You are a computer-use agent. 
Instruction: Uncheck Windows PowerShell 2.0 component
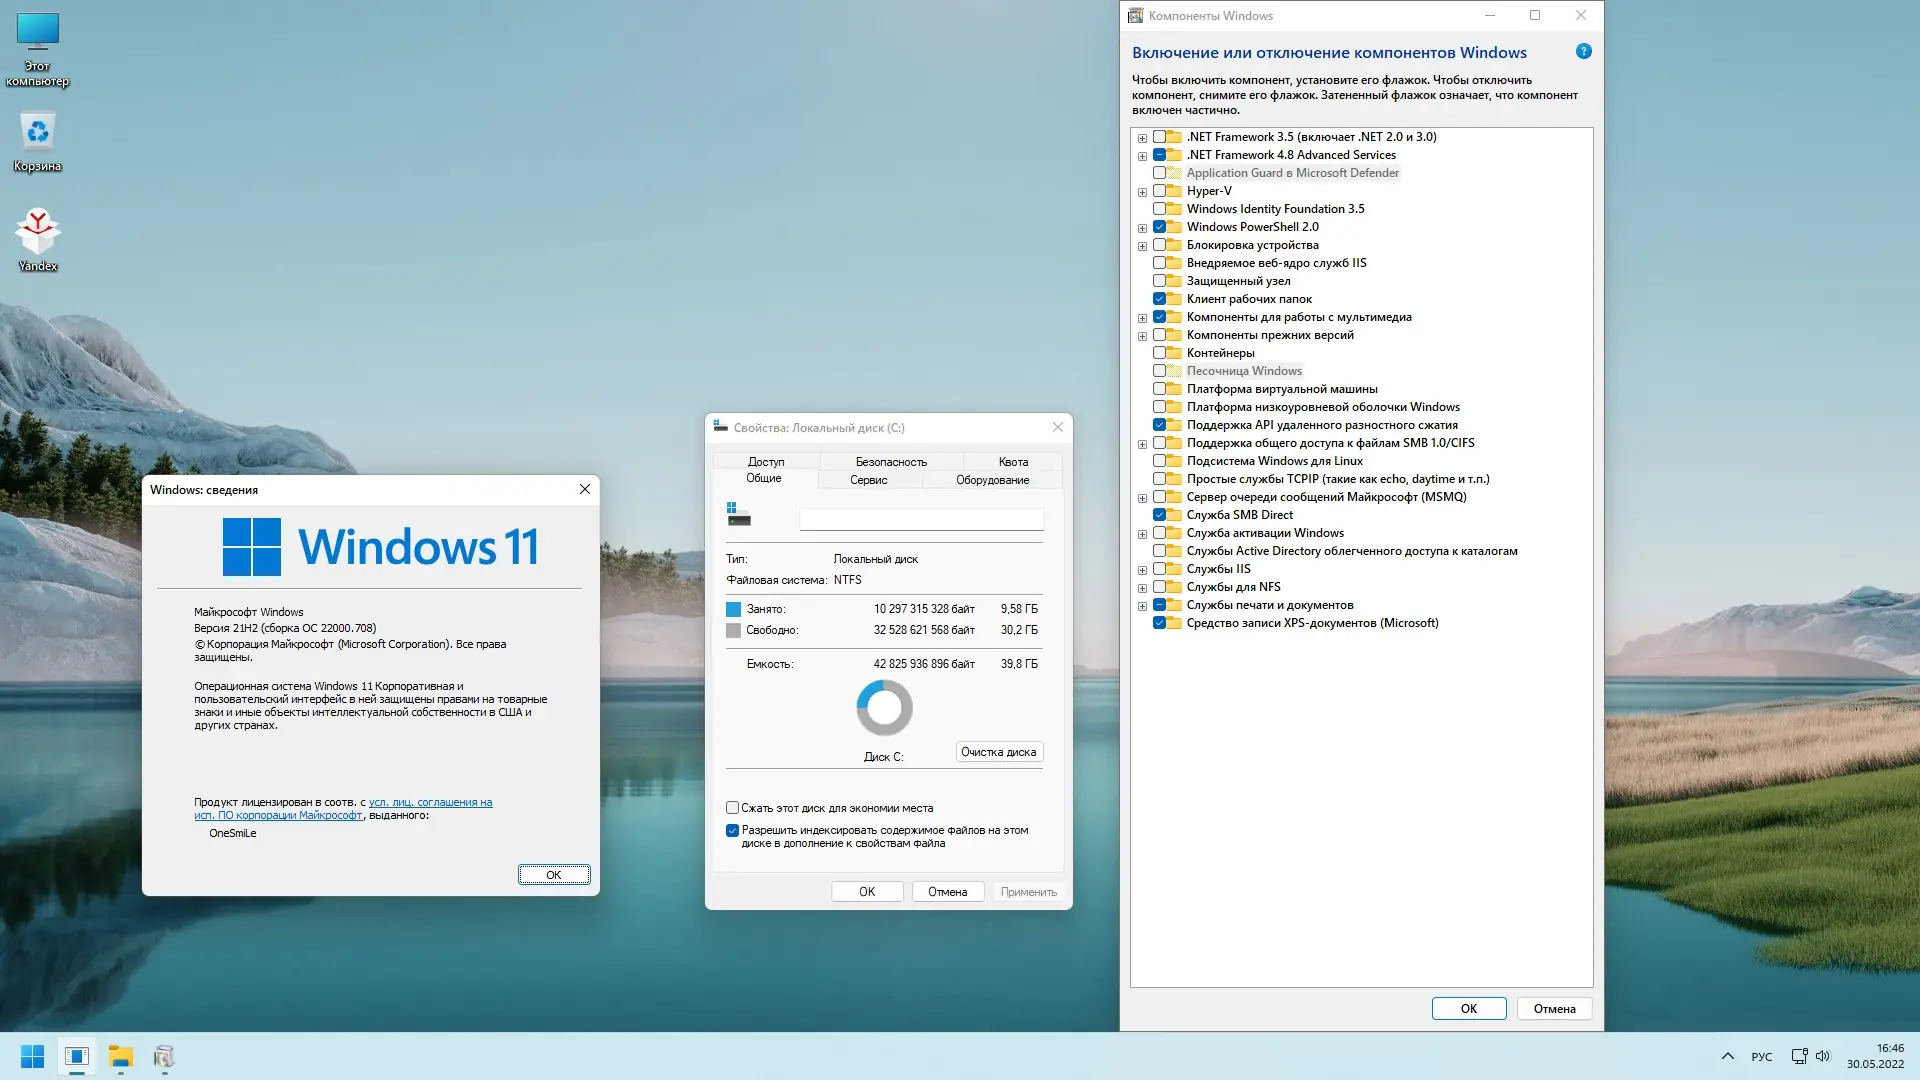point(1159,227)
